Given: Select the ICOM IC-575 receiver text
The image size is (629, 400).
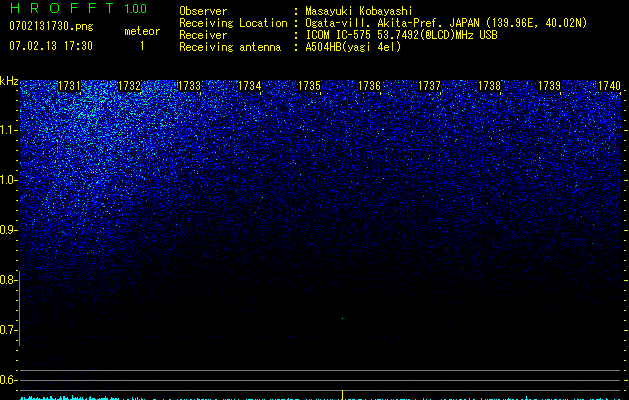Looking at the screenshot, I should tap(401, 35).
